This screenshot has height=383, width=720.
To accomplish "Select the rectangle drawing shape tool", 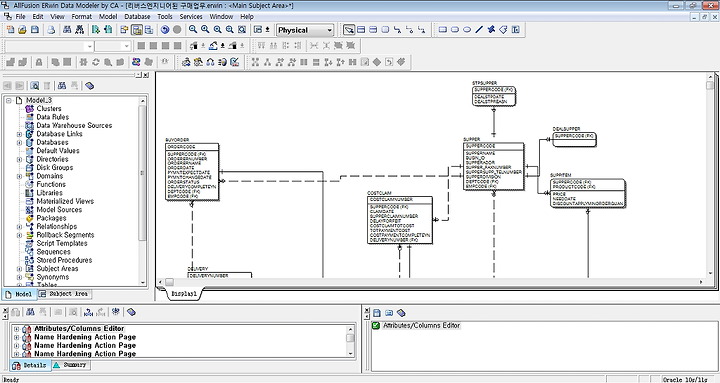I will 443,30.
